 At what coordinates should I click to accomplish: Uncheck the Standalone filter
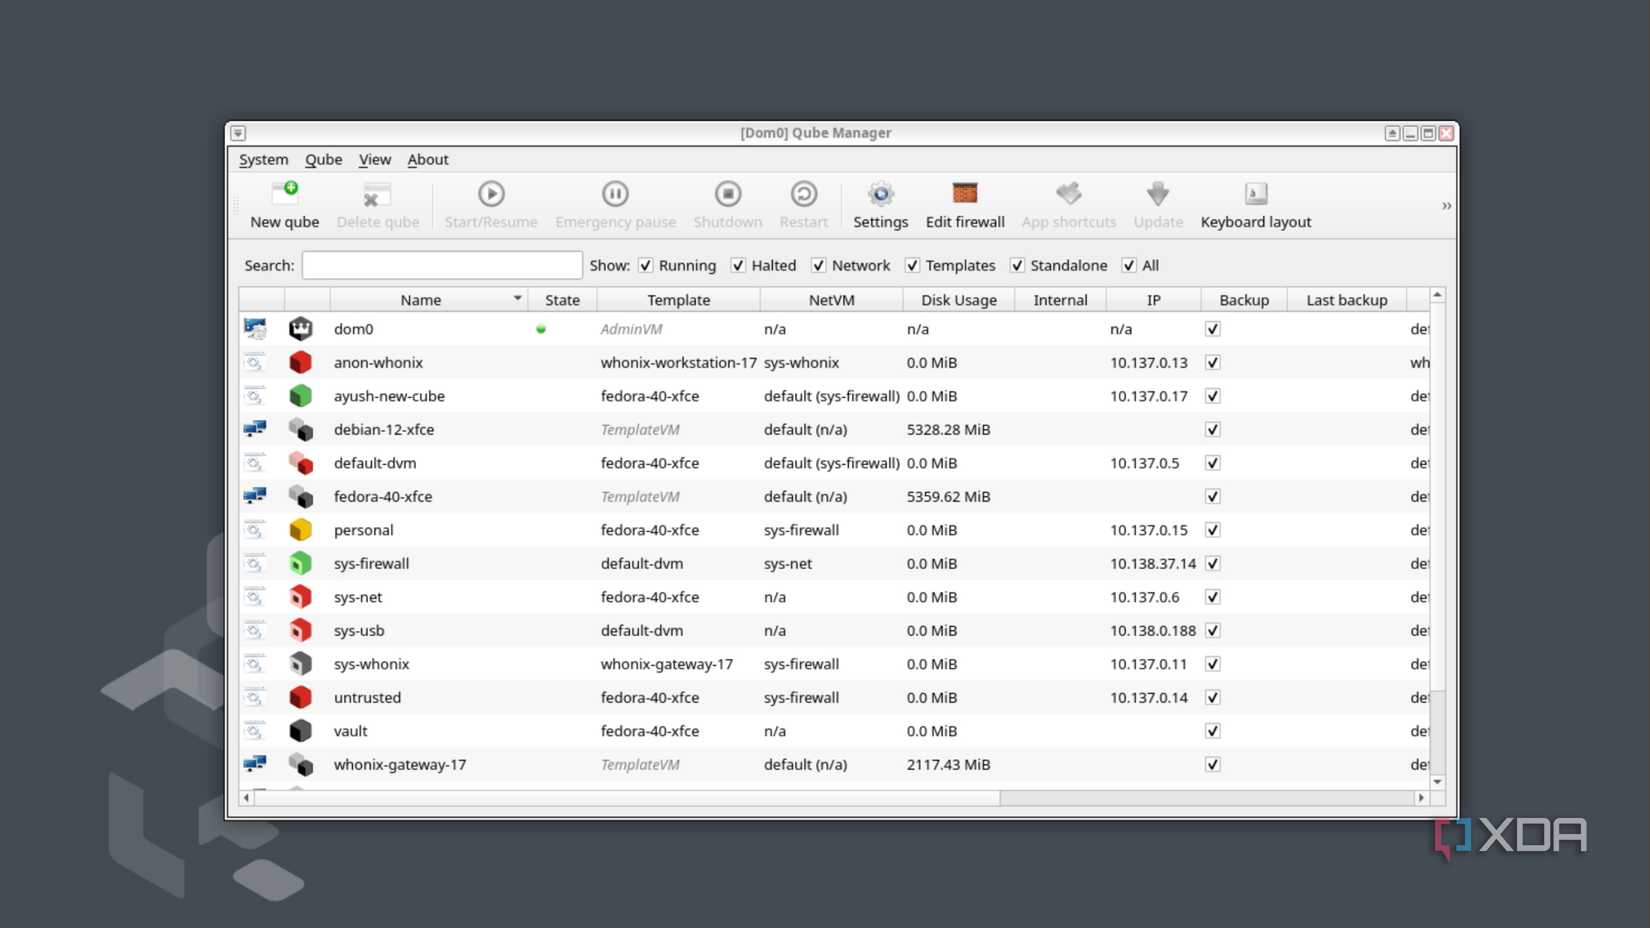(1017, 265)
